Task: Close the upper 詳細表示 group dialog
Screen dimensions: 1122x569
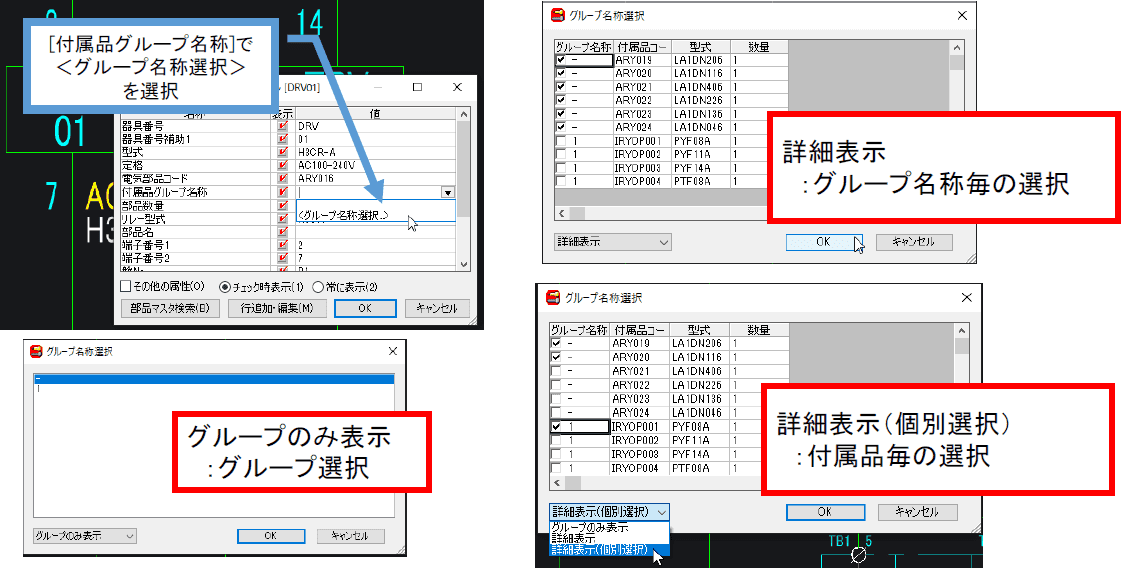Action: [962, 15]
